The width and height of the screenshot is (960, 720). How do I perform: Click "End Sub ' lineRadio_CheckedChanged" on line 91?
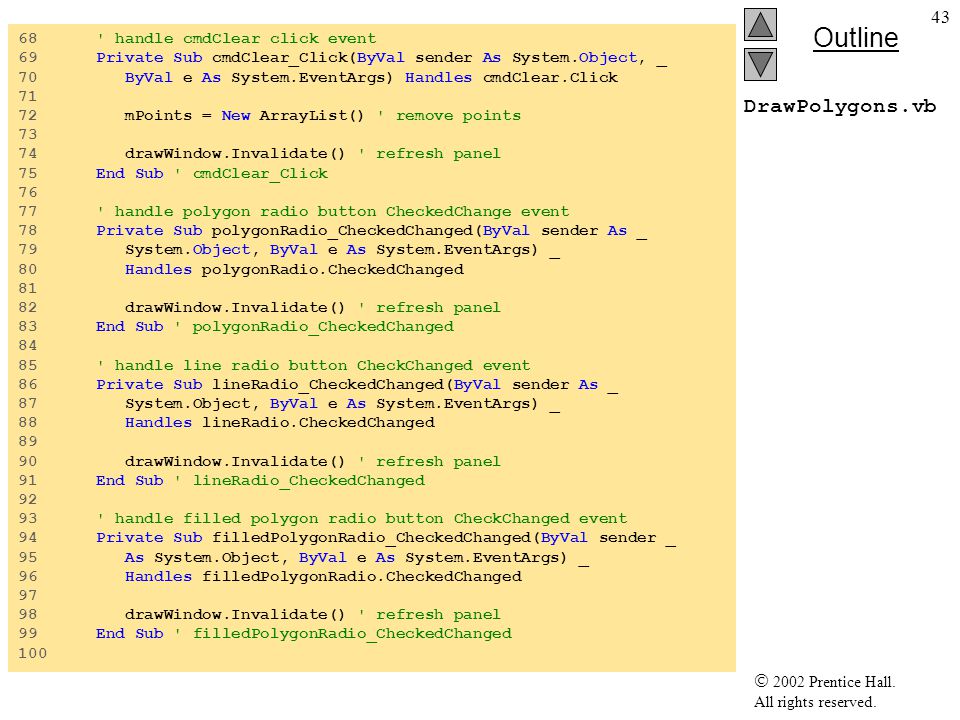[260, 481]
